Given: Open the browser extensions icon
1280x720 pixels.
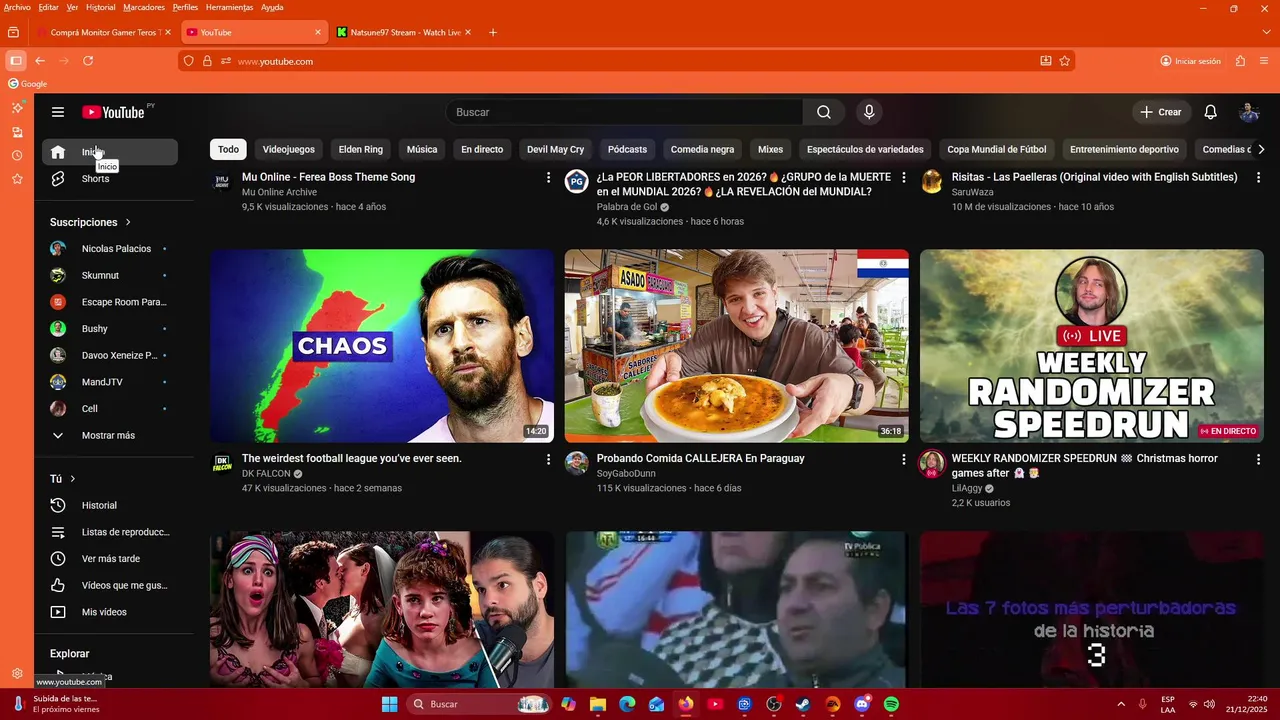Looking at the screenshot, I should coord(1240,61).
